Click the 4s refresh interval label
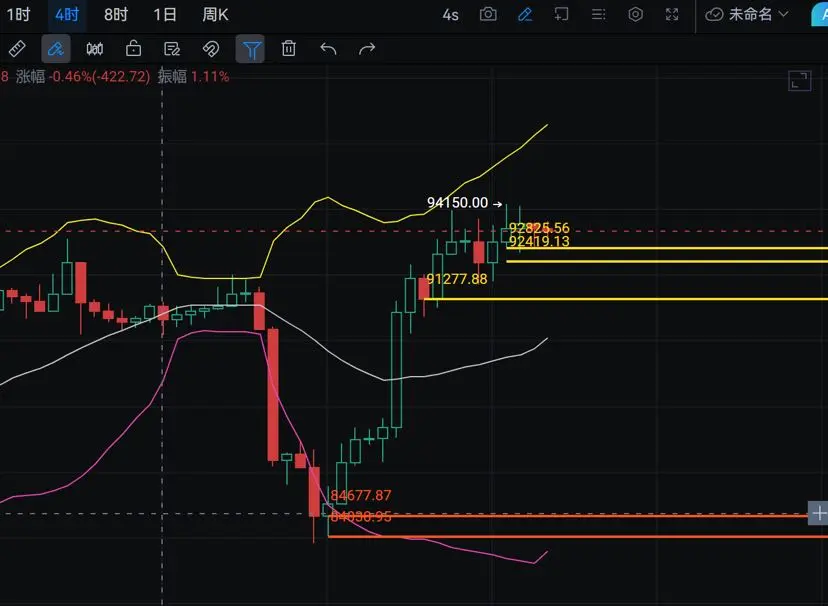The height and width of the screenshot is (606, 828). click(x=450, y=15)
